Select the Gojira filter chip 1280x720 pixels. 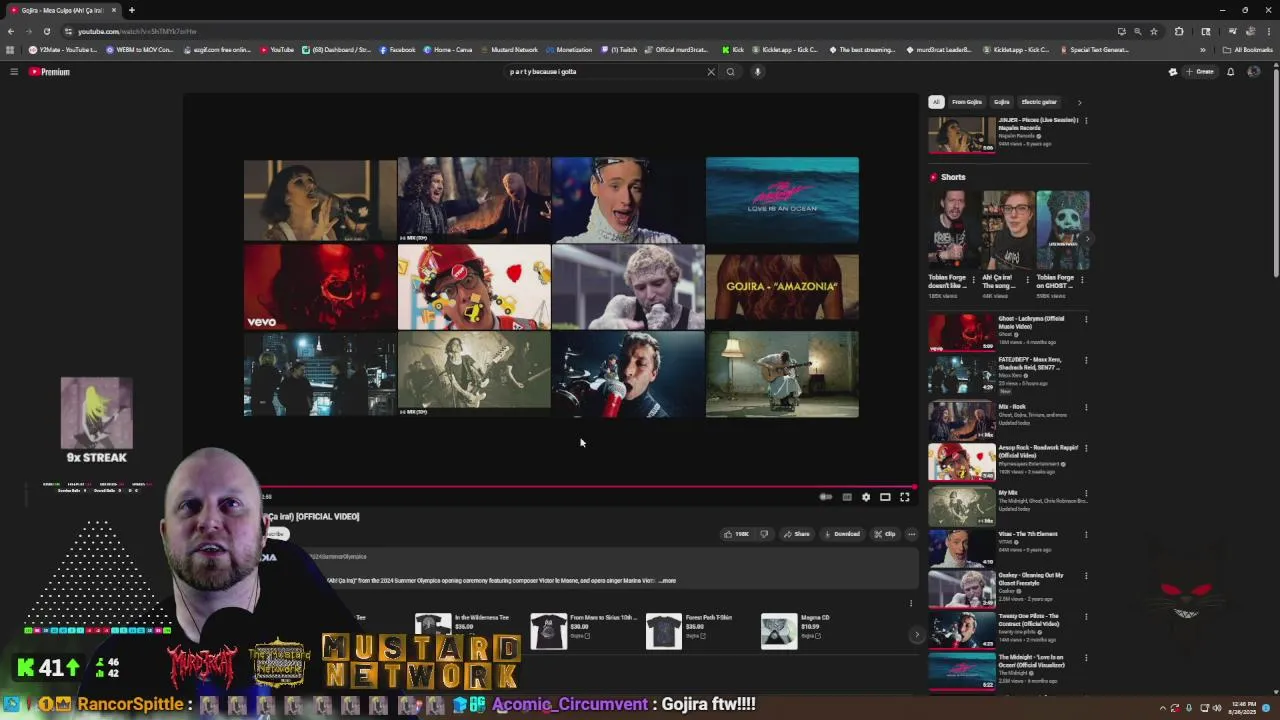tap(1001, 102)
